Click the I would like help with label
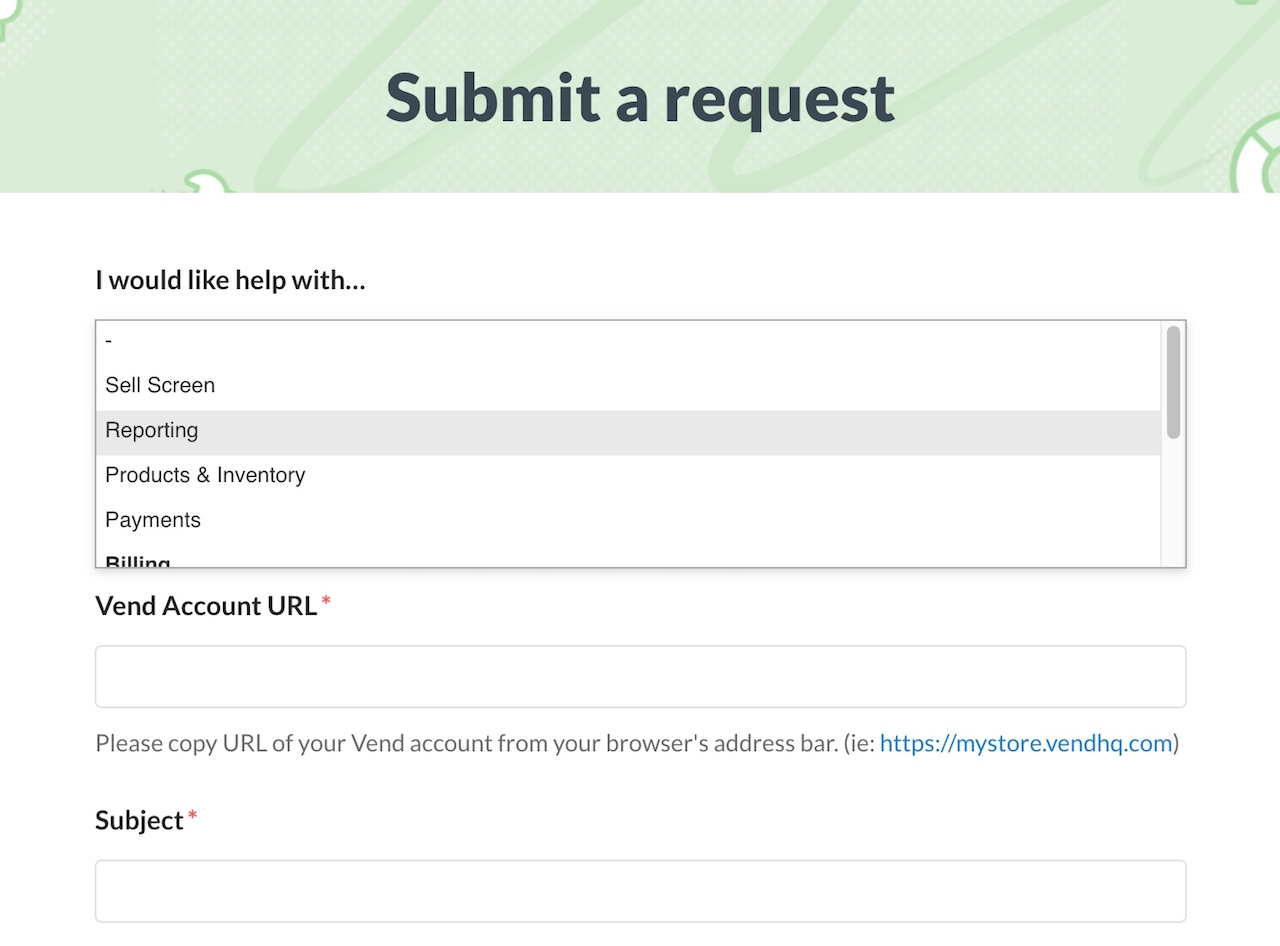The image size is (1280, 946). [x=230, y=280]
